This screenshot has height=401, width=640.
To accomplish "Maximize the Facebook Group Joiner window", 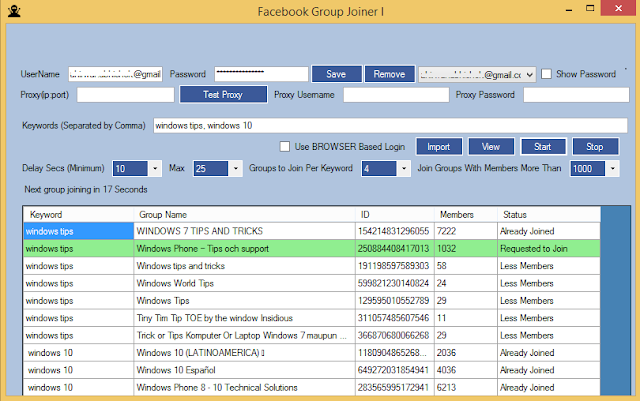I will [590, 9].
